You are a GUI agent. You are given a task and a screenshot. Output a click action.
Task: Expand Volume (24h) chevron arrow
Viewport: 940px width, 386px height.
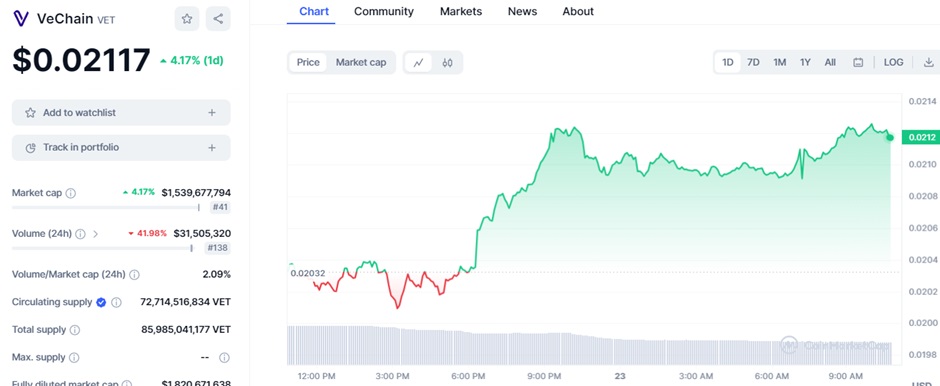pos(95,234)
